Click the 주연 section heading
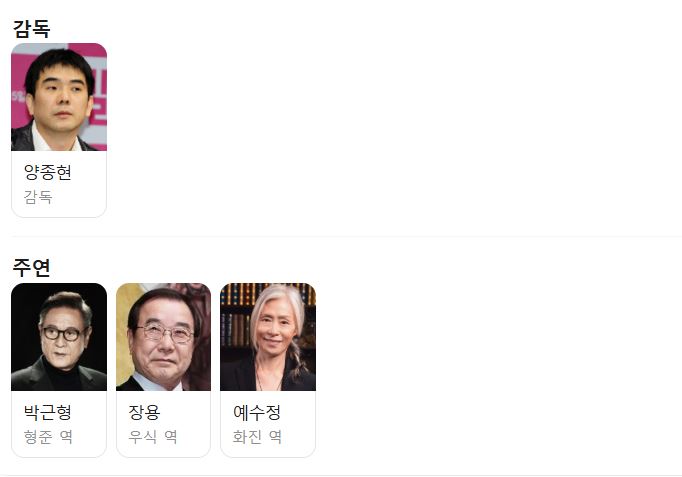Image resolution: width=682 pixels, height=477 pixels. [x=31, y=267]
